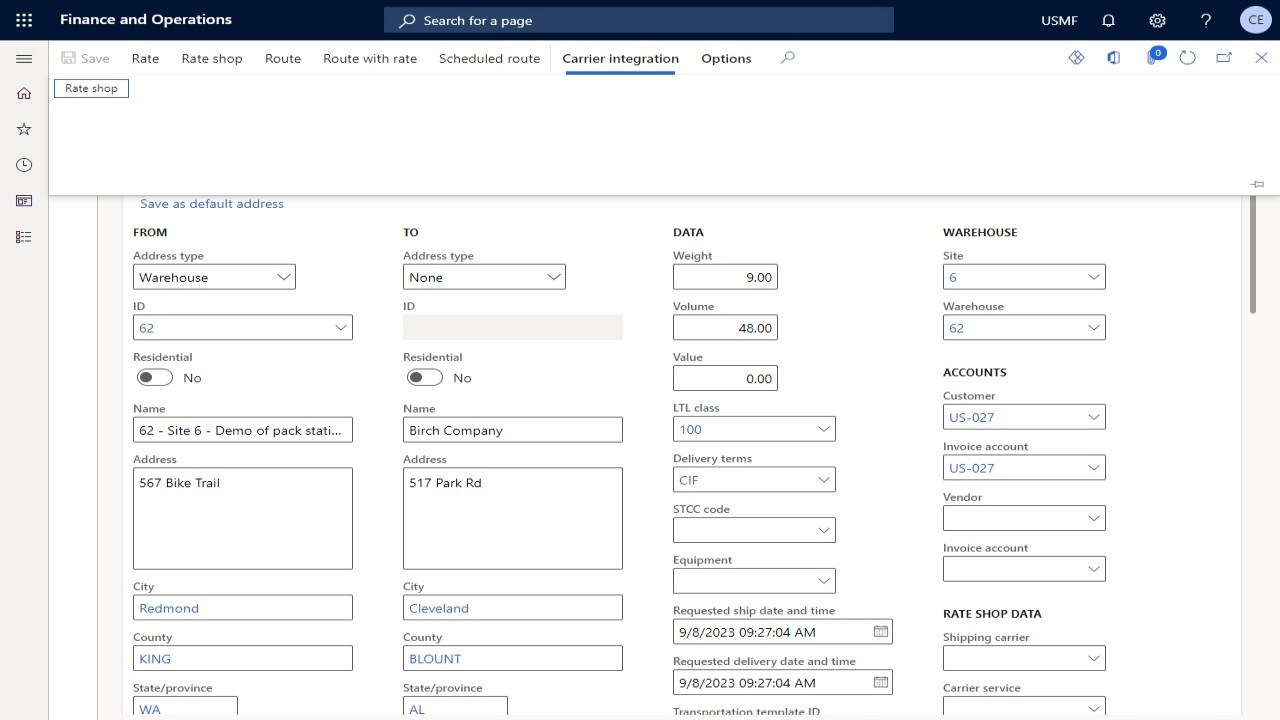This screenshot has width=1280, height=720.
Task: Click FROM City field Redmond
Action: 243,607
